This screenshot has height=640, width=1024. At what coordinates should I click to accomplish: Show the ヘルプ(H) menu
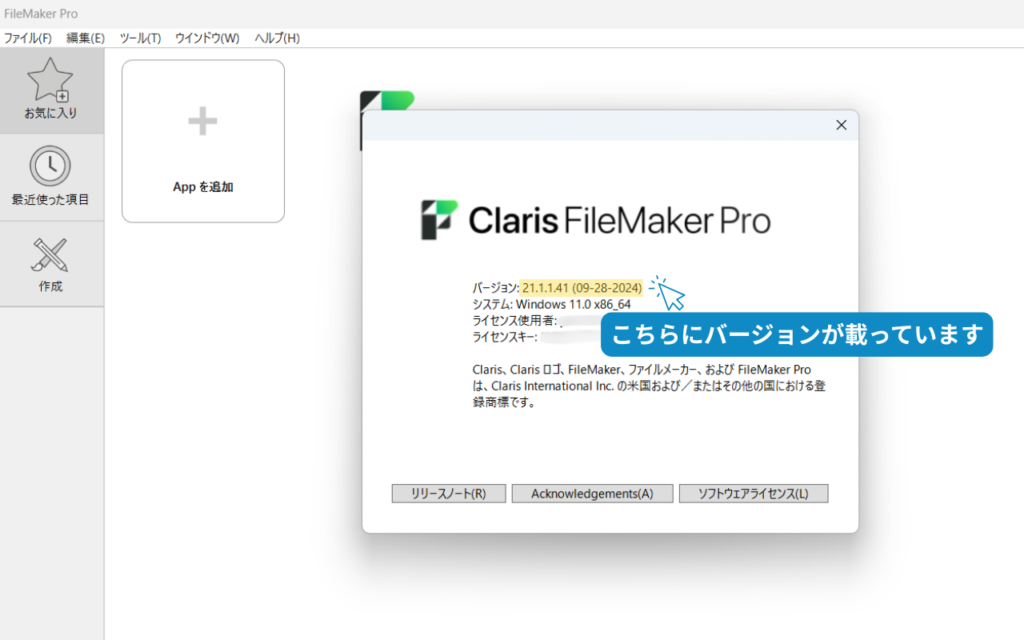(x=277, y=38)
